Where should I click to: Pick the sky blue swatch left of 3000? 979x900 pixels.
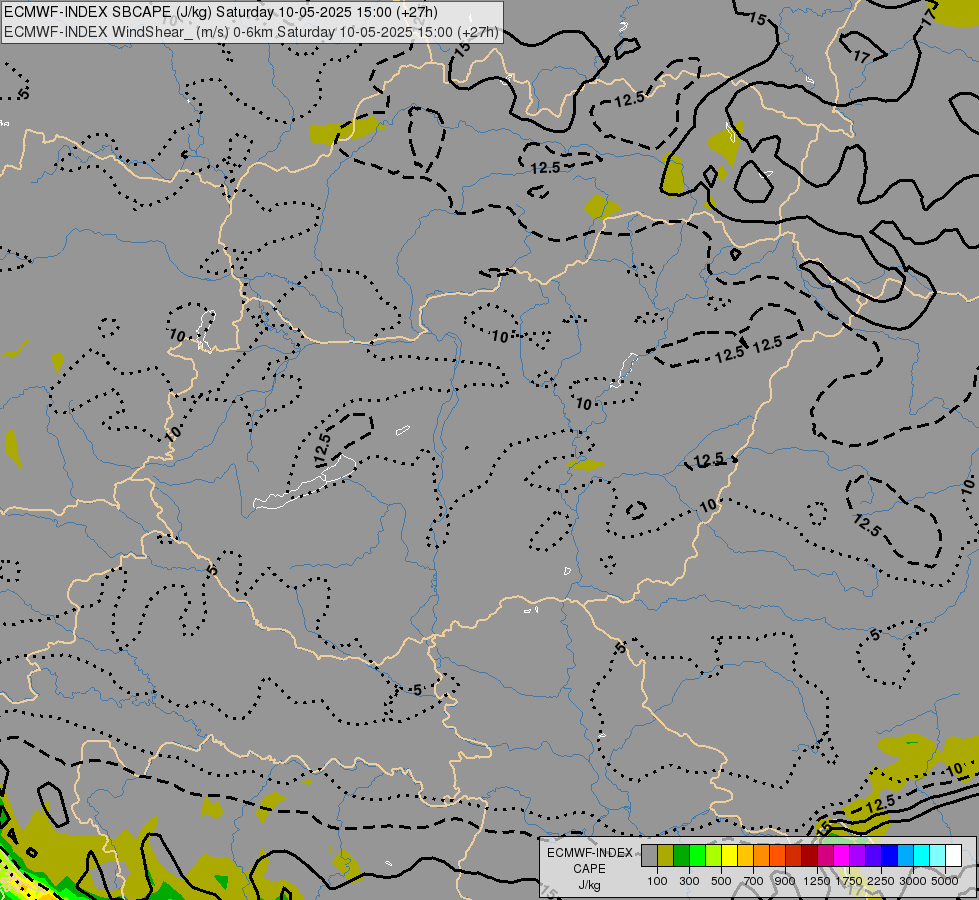point(905,855)
